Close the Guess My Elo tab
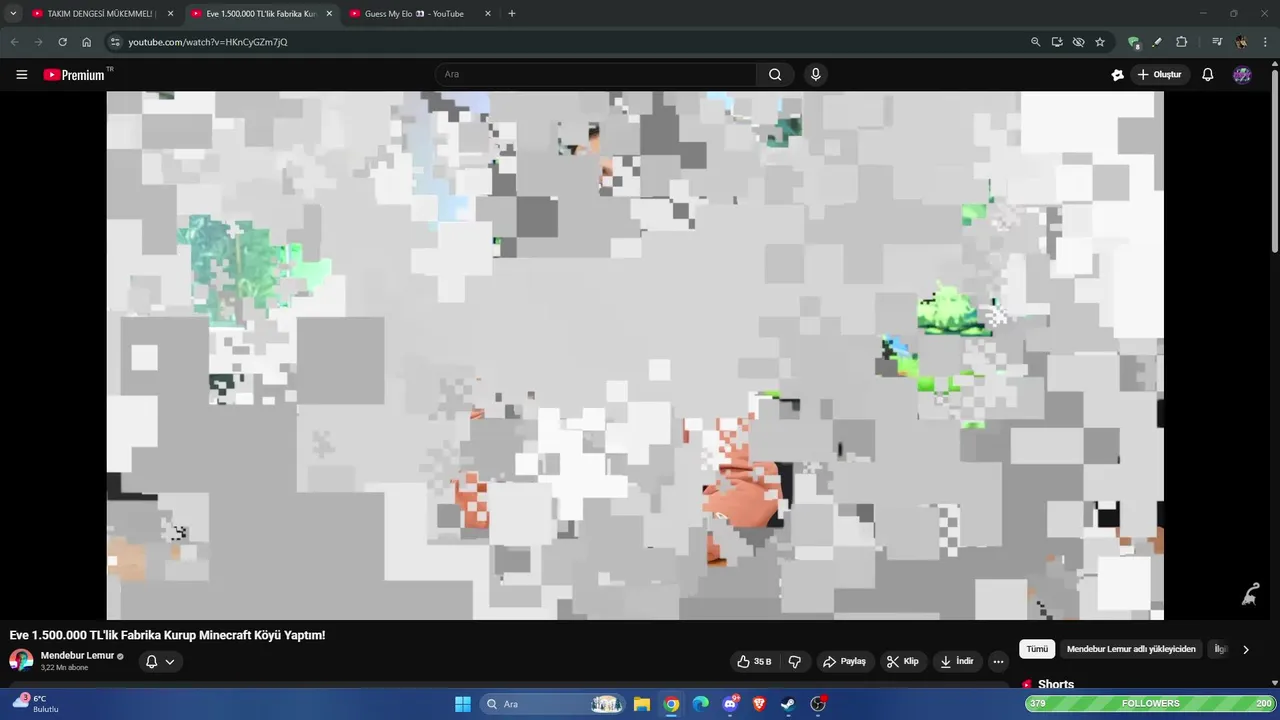The width and height of the screenshot is (1280, 720). (488, 14)
